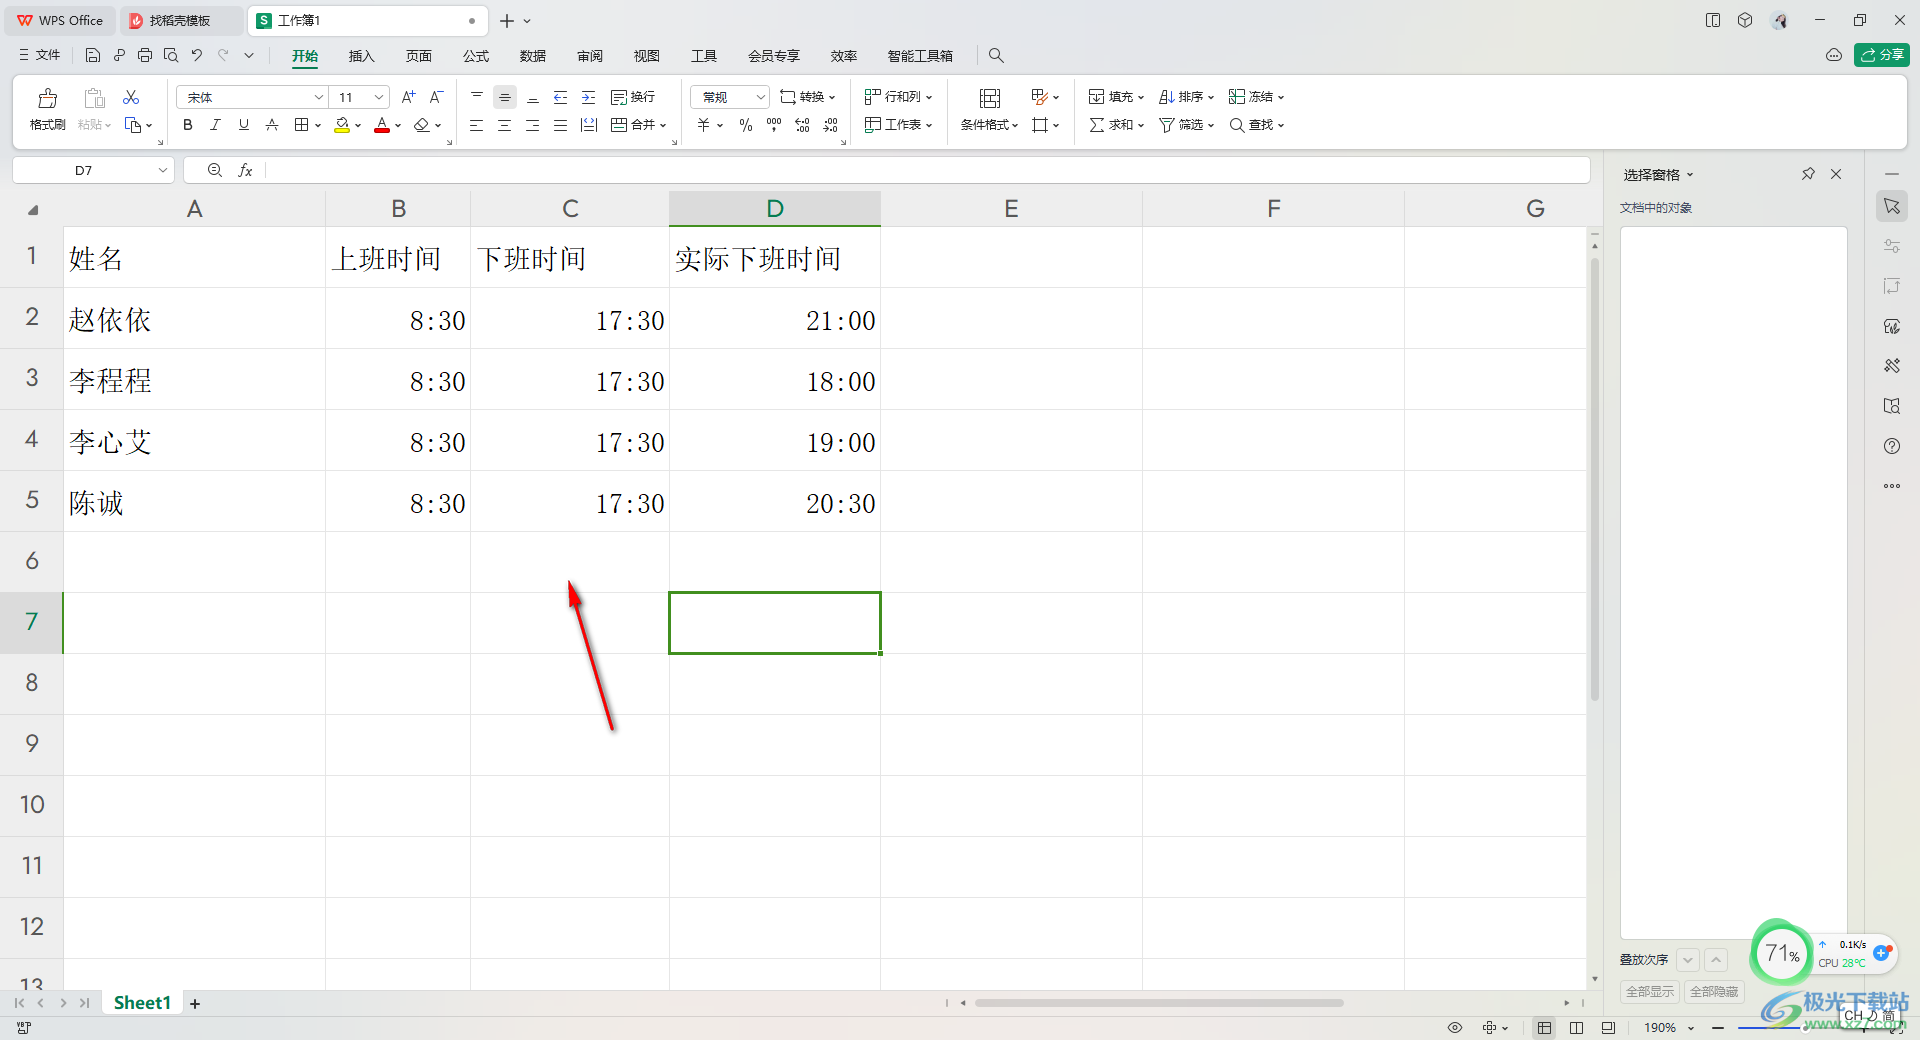Screen dimensions: 1920x1040
Task: Expand the Freeze (冻结) dropdown
Action: point(1281,98)
